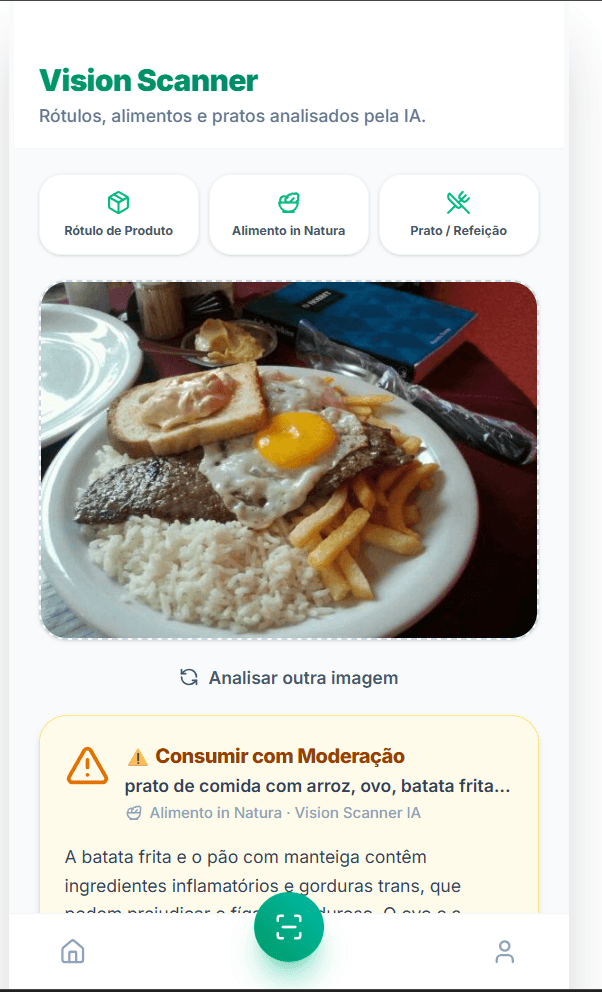Open Home from the bottom navigation bar
The width and height of the screenshot is (602, 992).
click(x=73, y=951)
